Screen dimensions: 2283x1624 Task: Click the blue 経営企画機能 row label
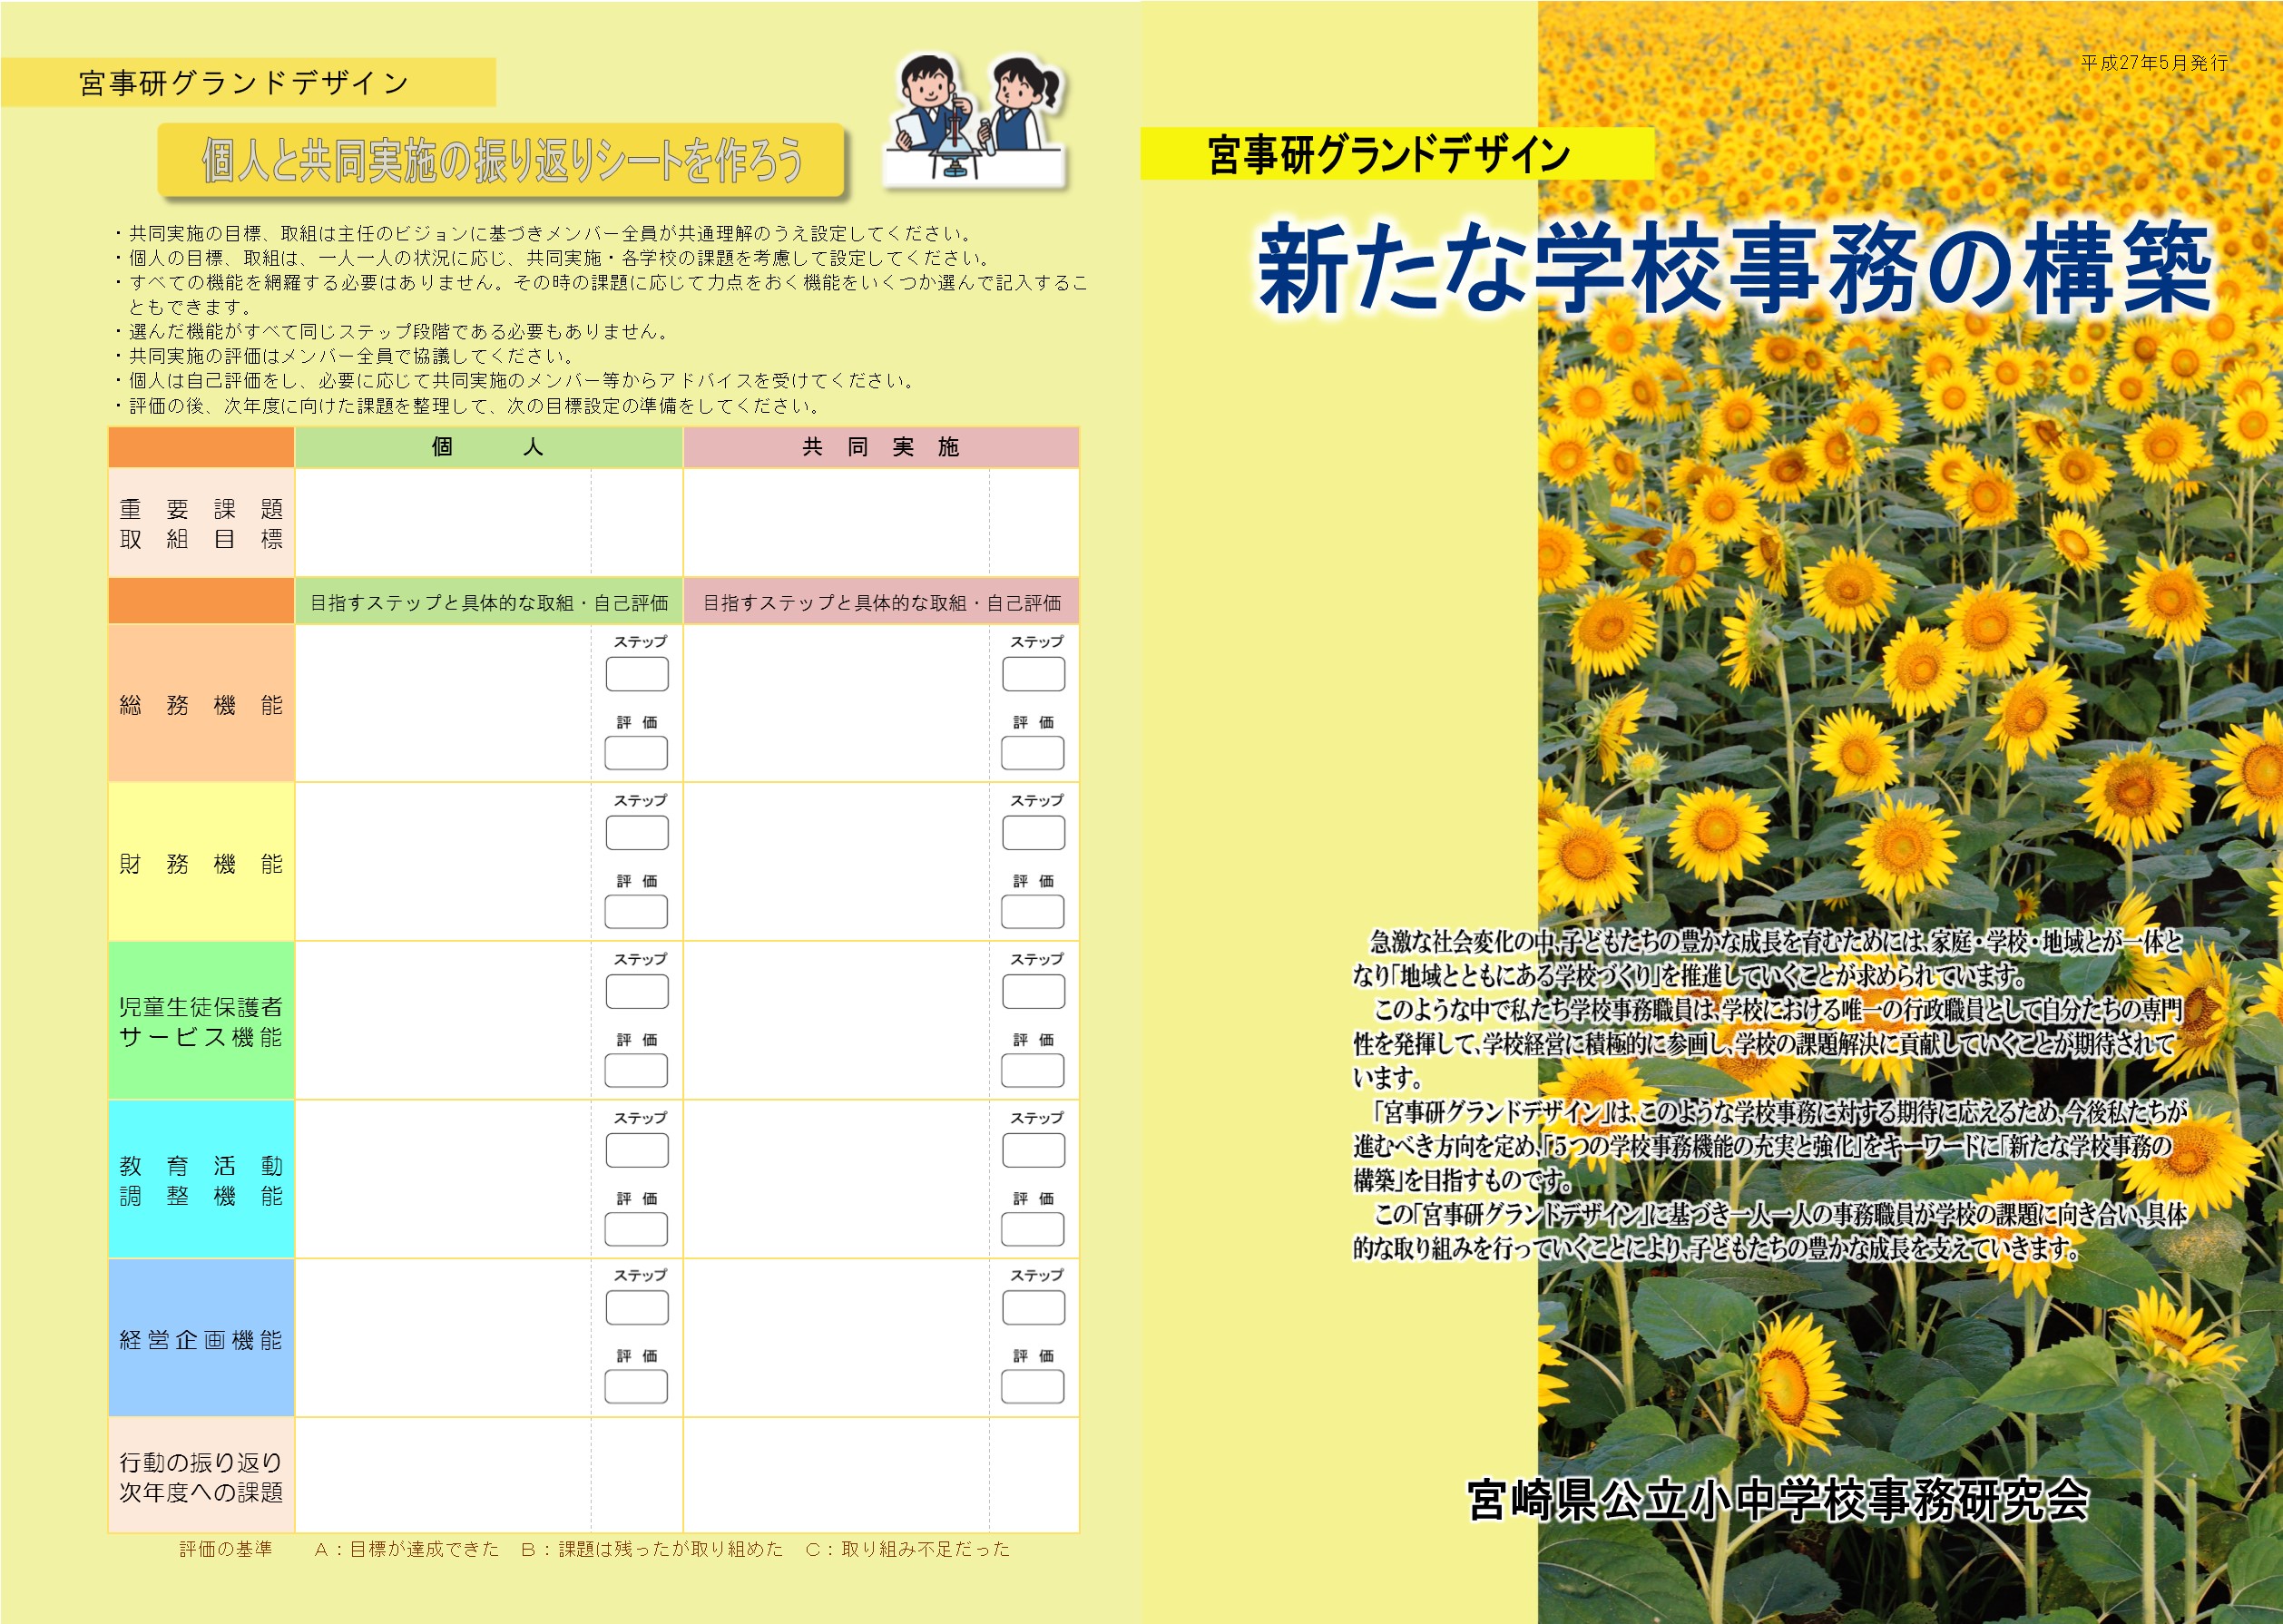(201, 1339)
